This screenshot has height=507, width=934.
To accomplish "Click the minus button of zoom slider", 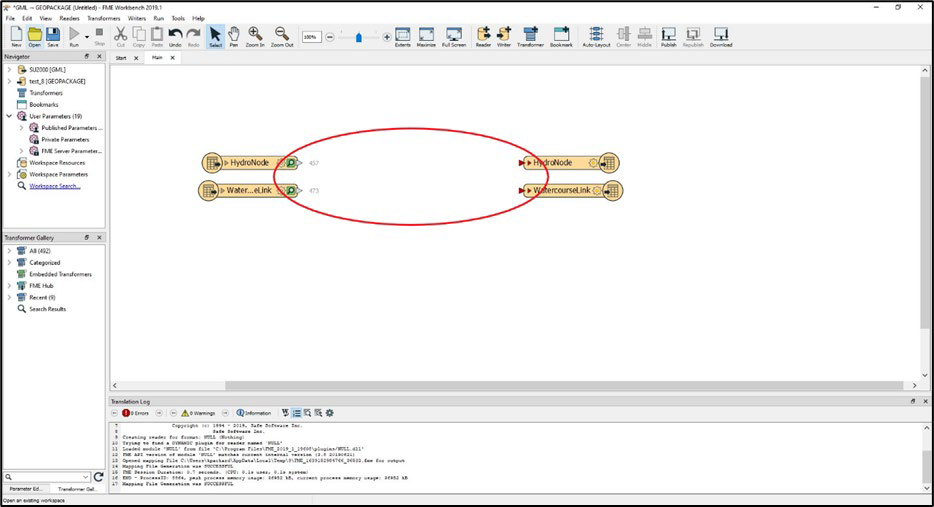I will click(330, 37).
